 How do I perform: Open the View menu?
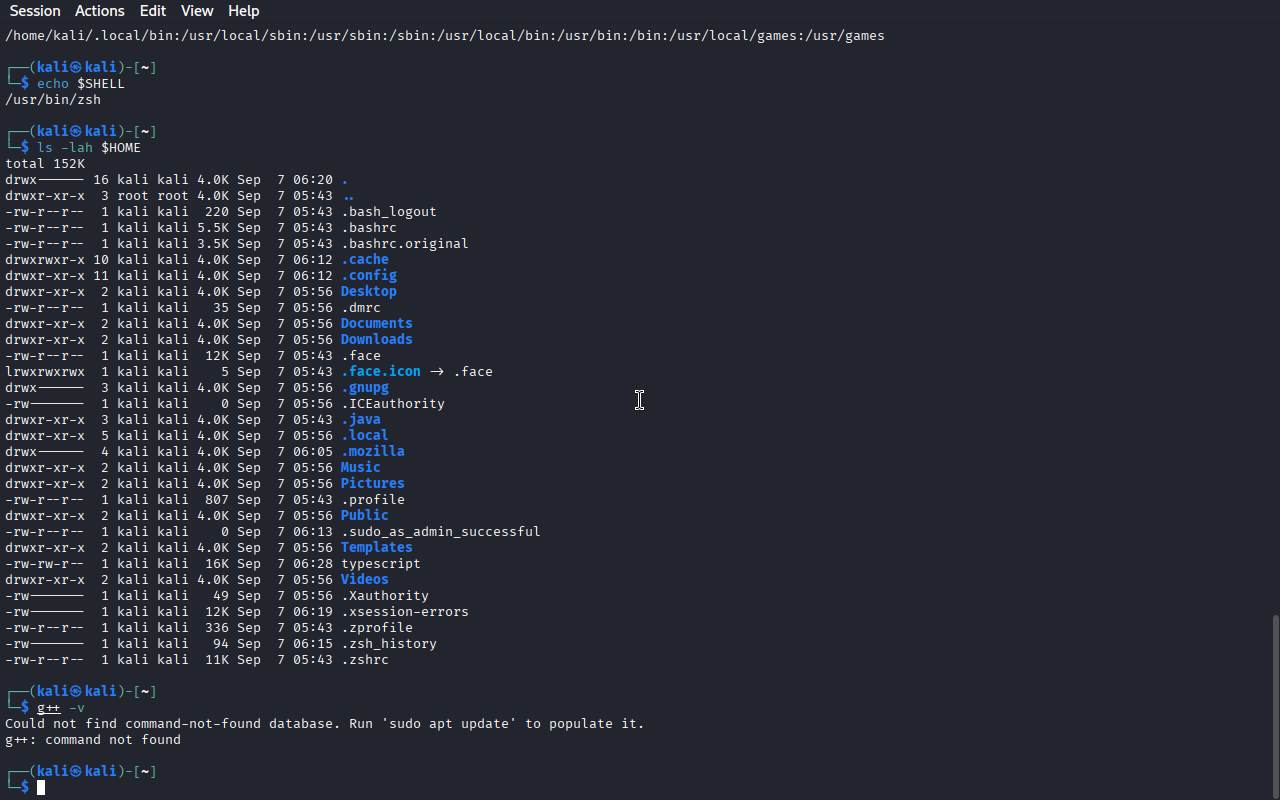[197, 11]
